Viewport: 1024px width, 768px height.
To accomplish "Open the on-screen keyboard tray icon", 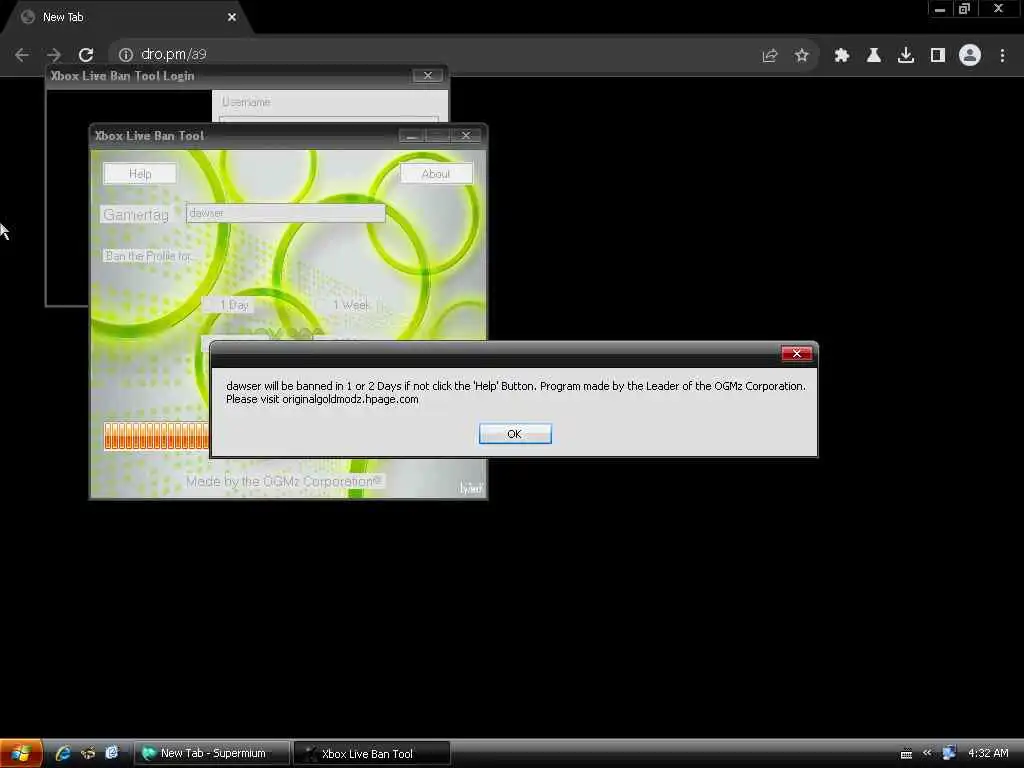I will [906, 754].
